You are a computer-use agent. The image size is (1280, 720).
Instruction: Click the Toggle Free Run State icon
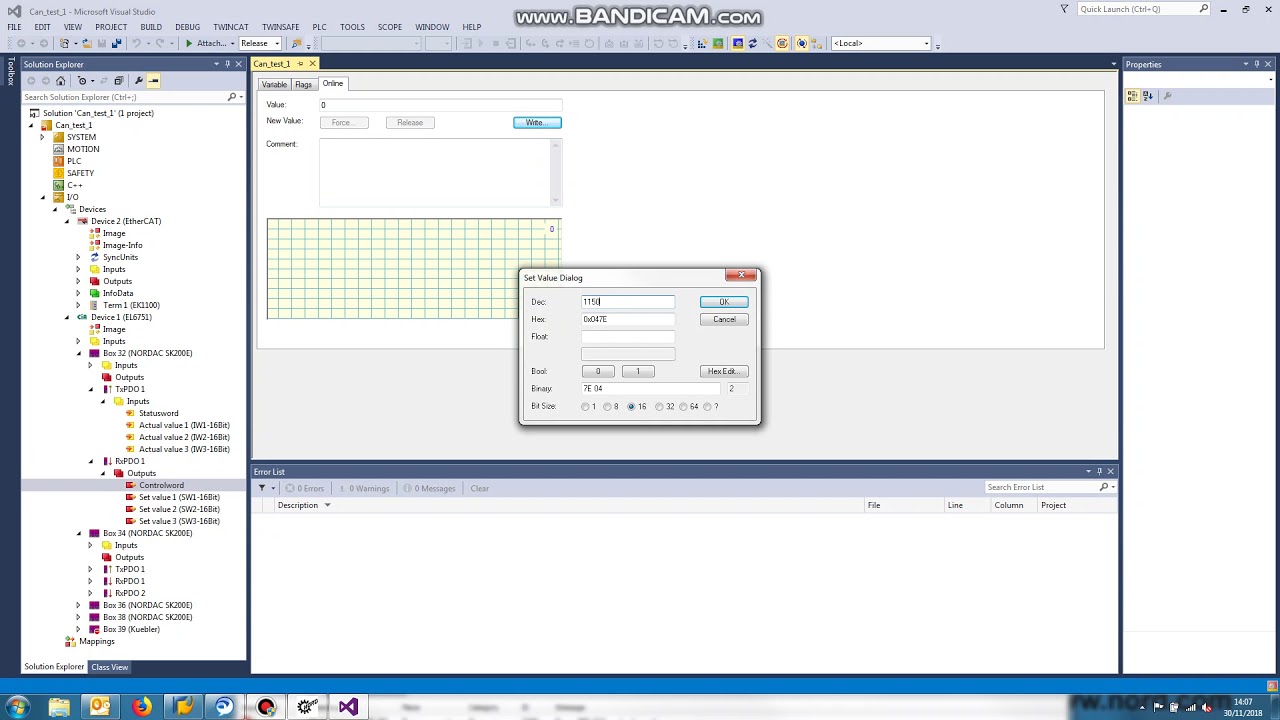(782, 43)
